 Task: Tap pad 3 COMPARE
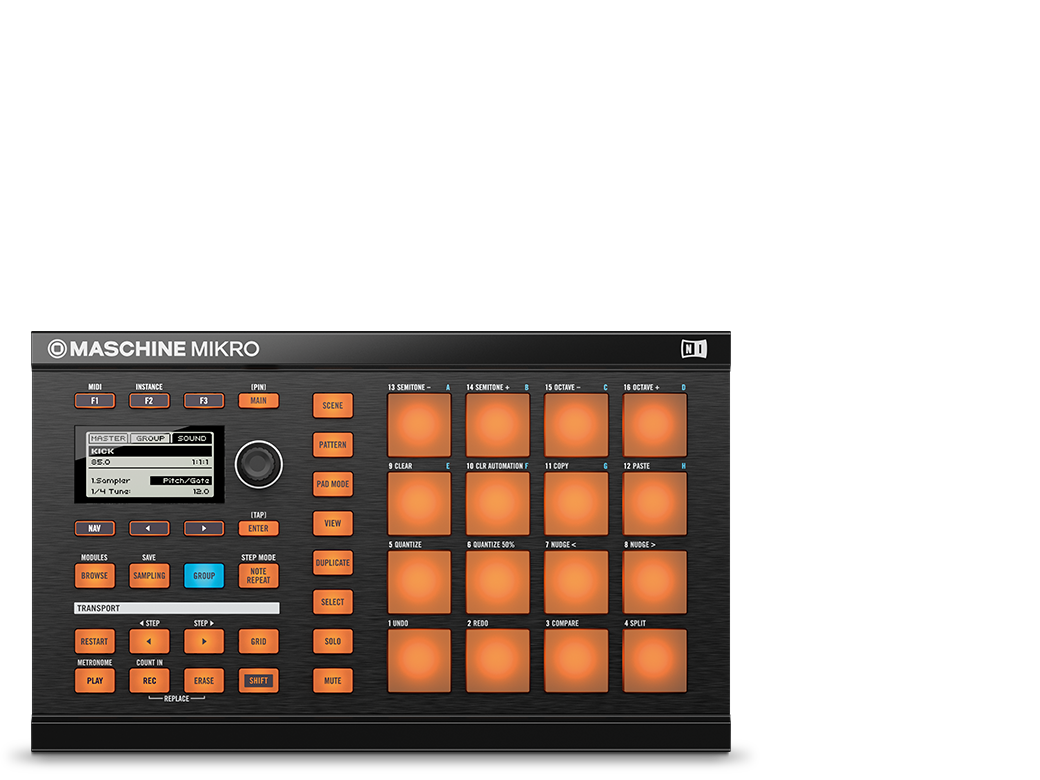576,661
